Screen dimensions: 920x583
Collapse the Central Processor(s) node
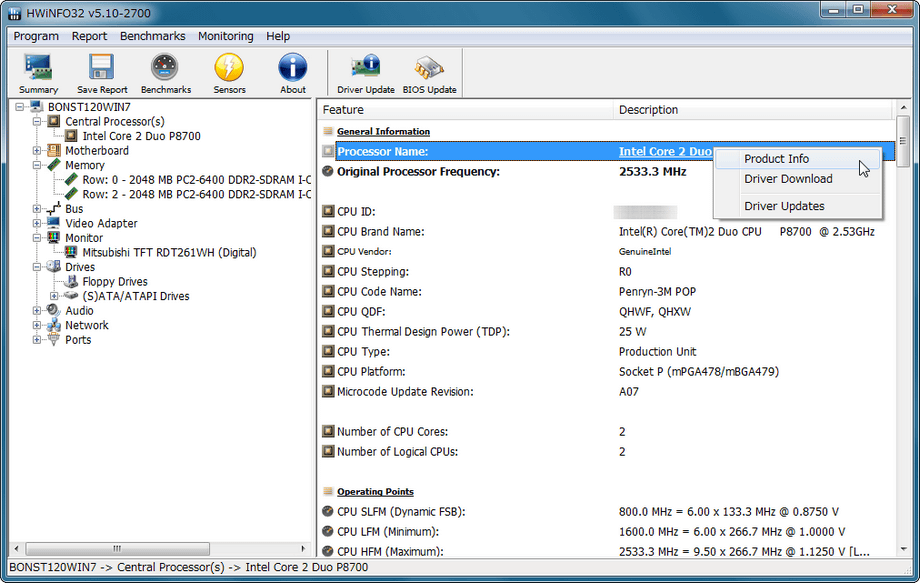[x=37, y=121]
